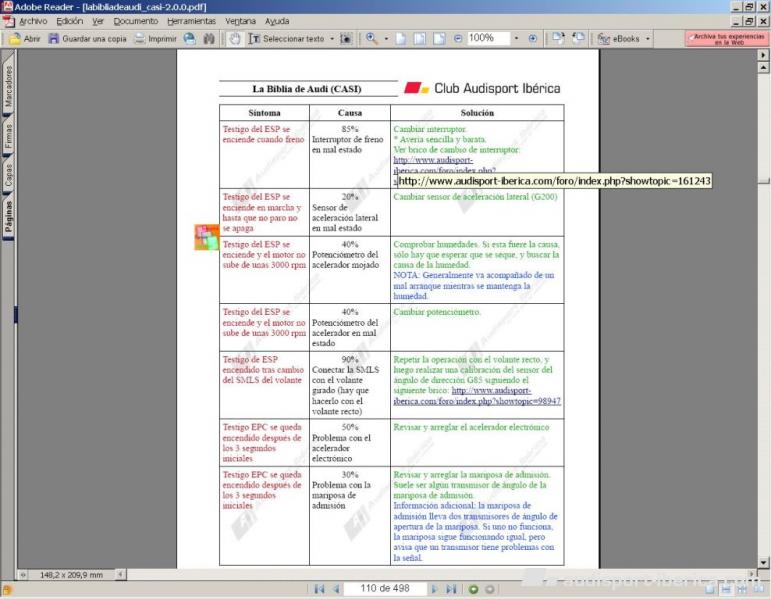Open the Archivo menu
771x600 pixels.
pos(33,21)
